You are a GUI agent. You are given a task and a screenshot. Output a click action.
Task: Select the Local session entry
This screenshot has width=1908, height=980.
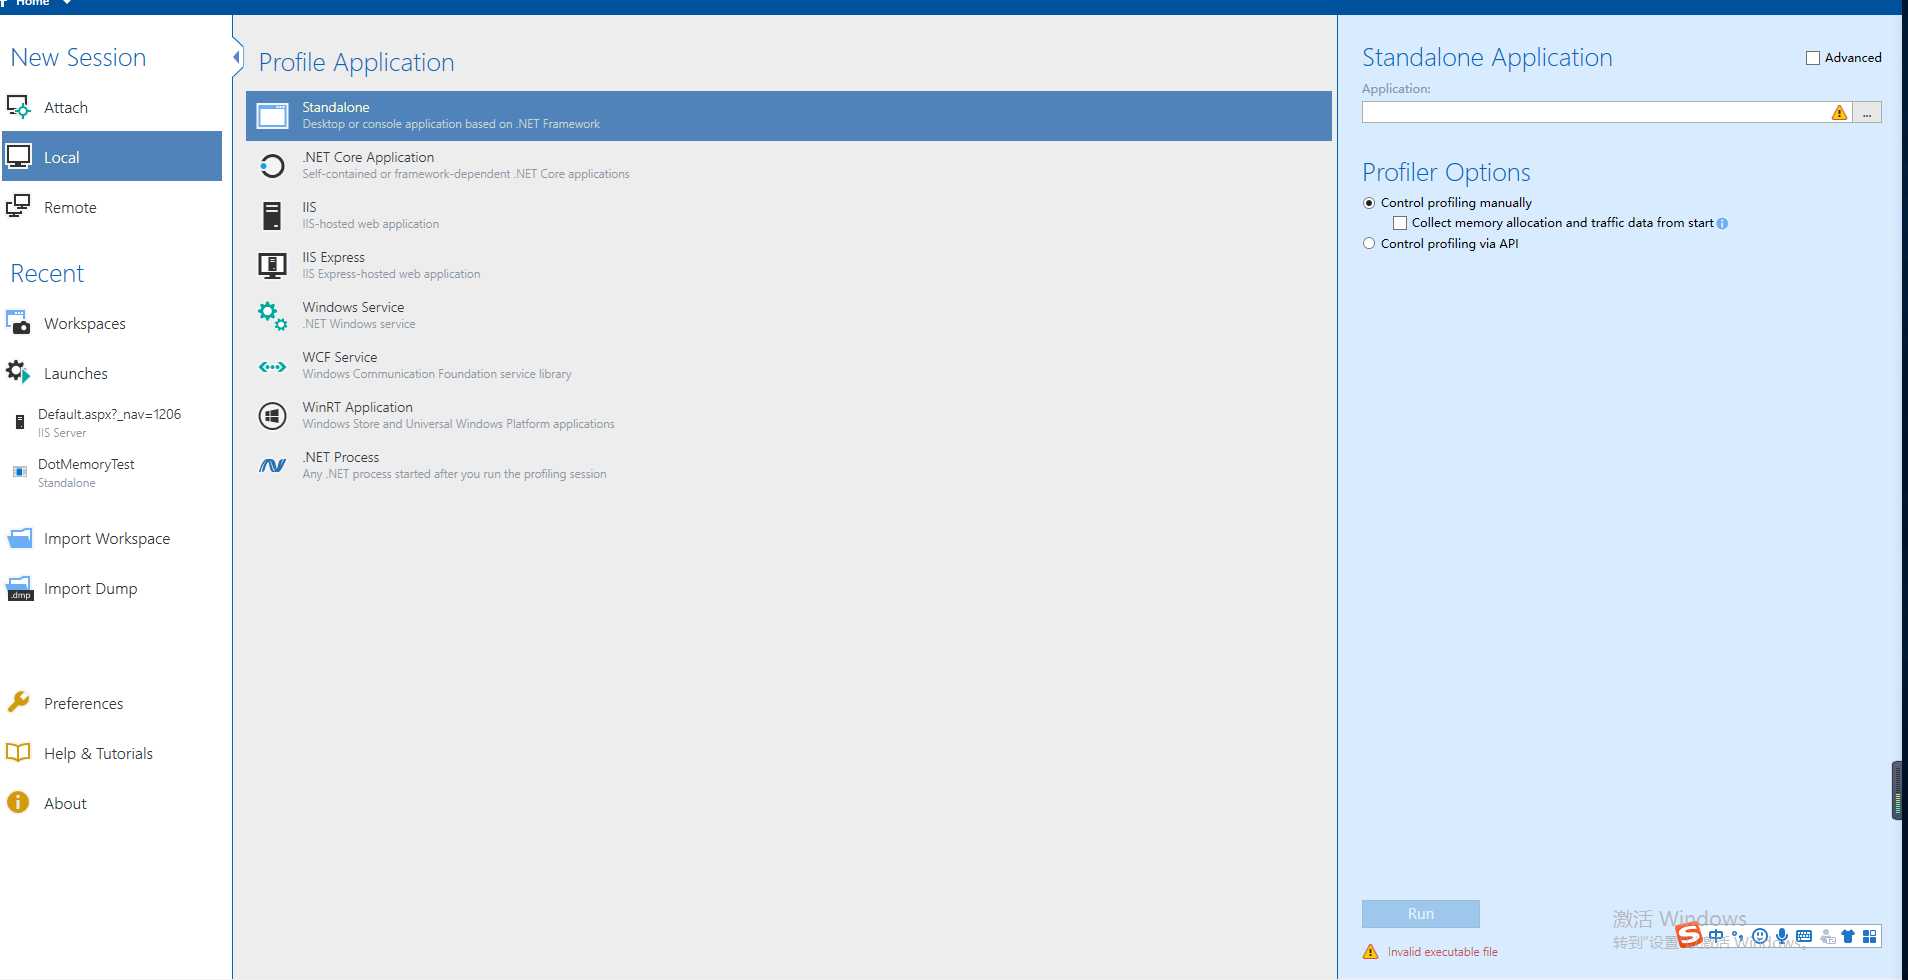(112, 157)
